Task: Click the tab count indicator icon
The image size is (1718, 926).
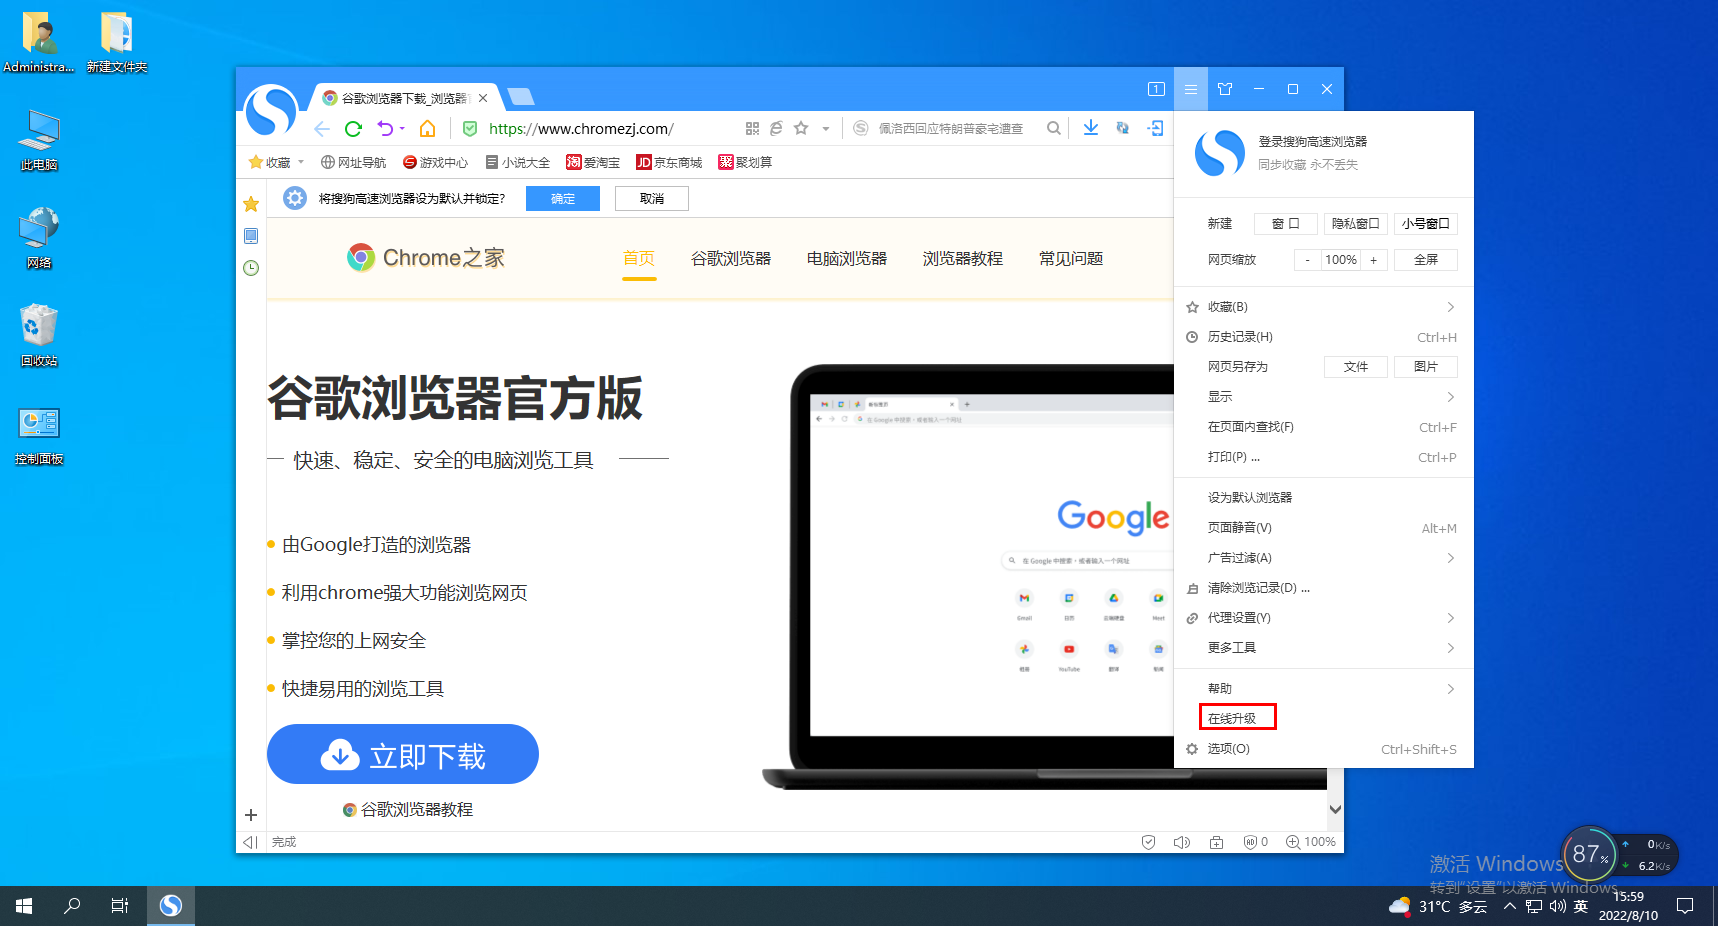Action: click(1156, 89)
